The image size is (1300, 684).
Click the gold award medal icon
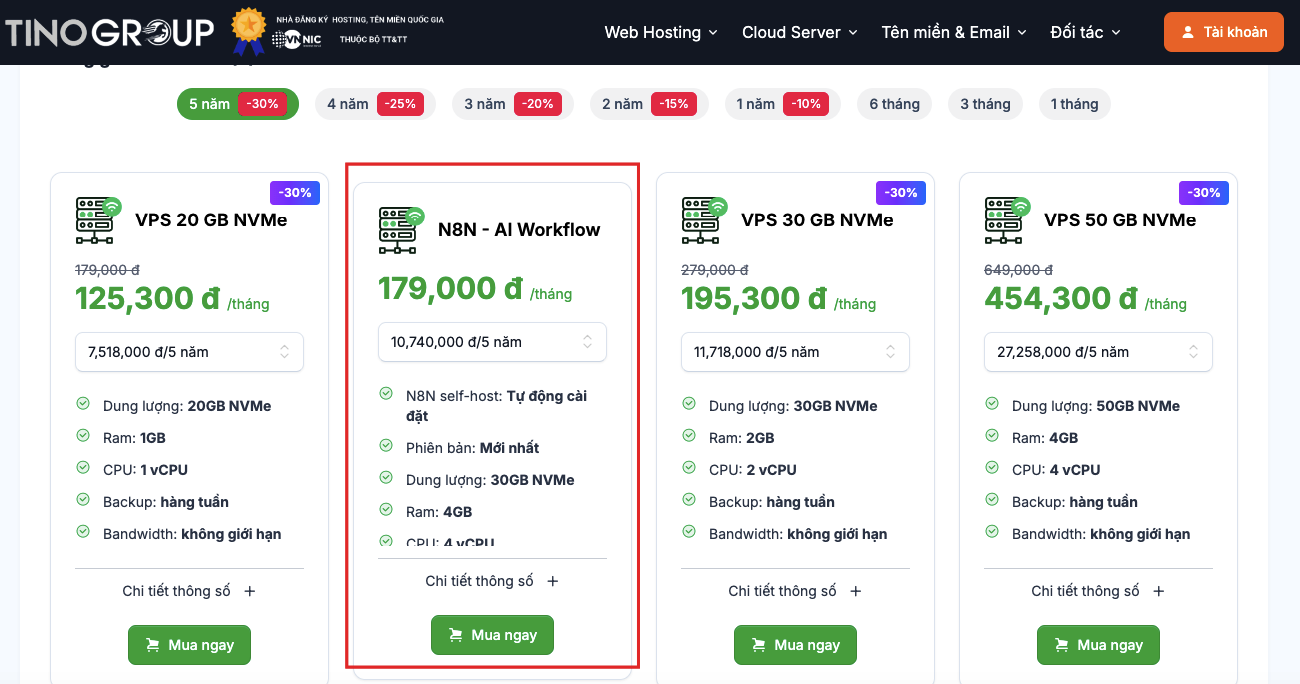[x=249, y=31]
